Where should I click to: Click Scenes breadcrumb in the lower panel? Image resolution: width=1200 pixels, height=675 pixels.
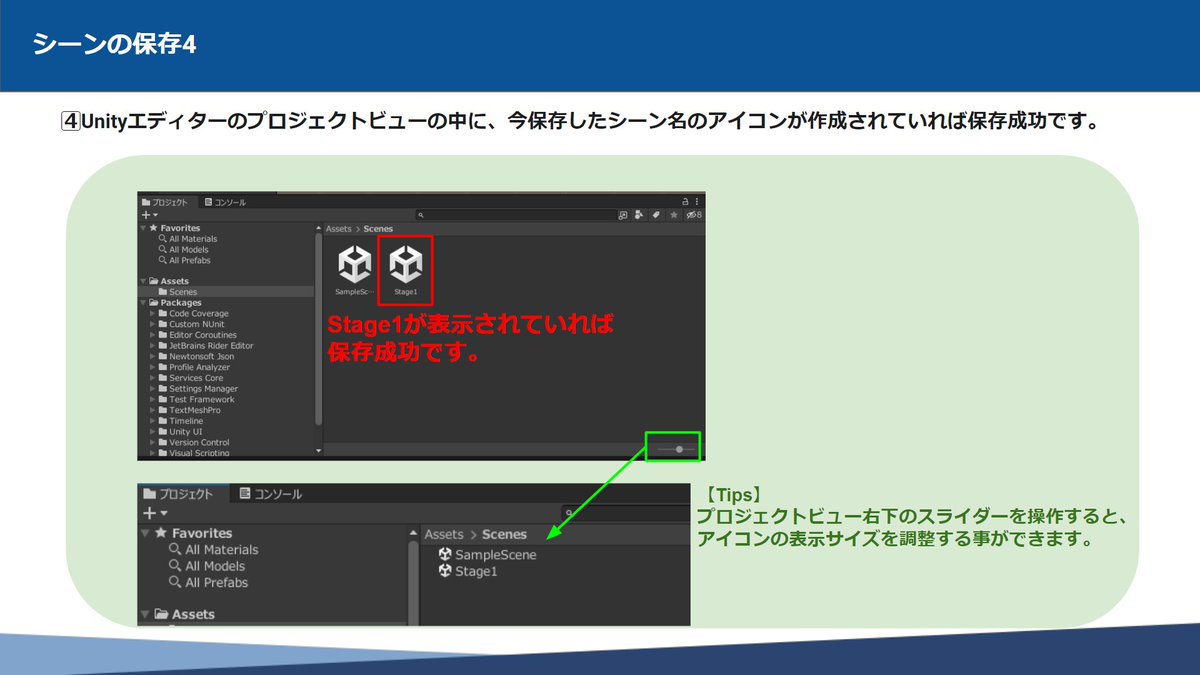tap(504, 535)
